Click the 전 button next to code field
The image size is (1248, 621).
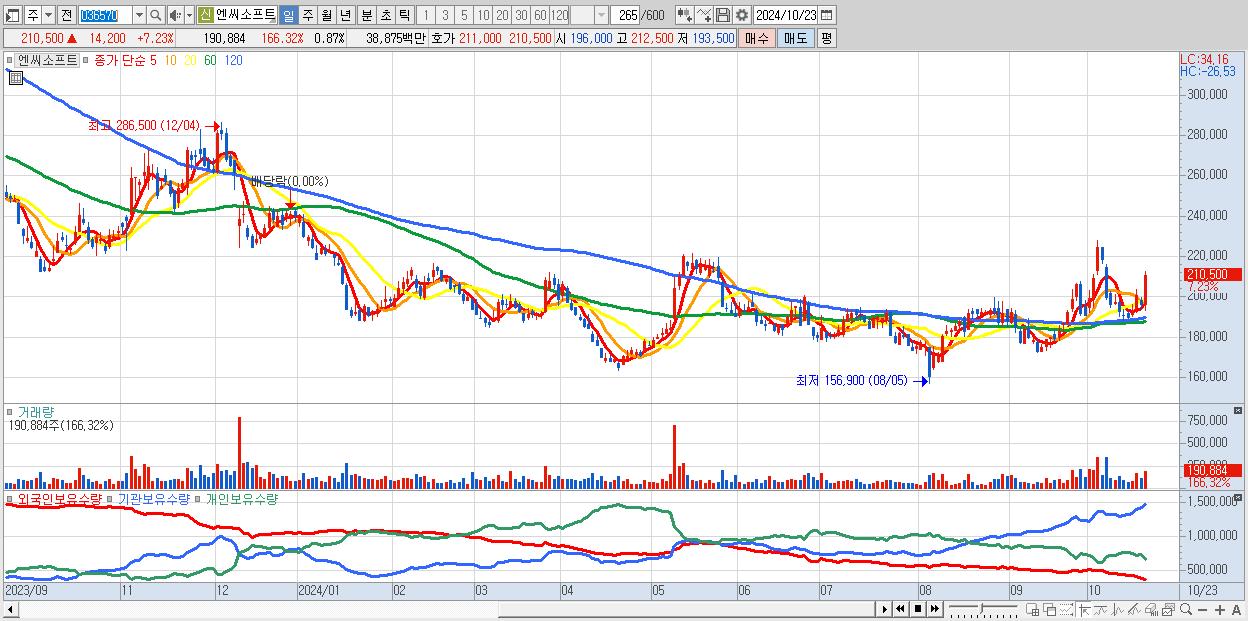click(x=66, y=15)
